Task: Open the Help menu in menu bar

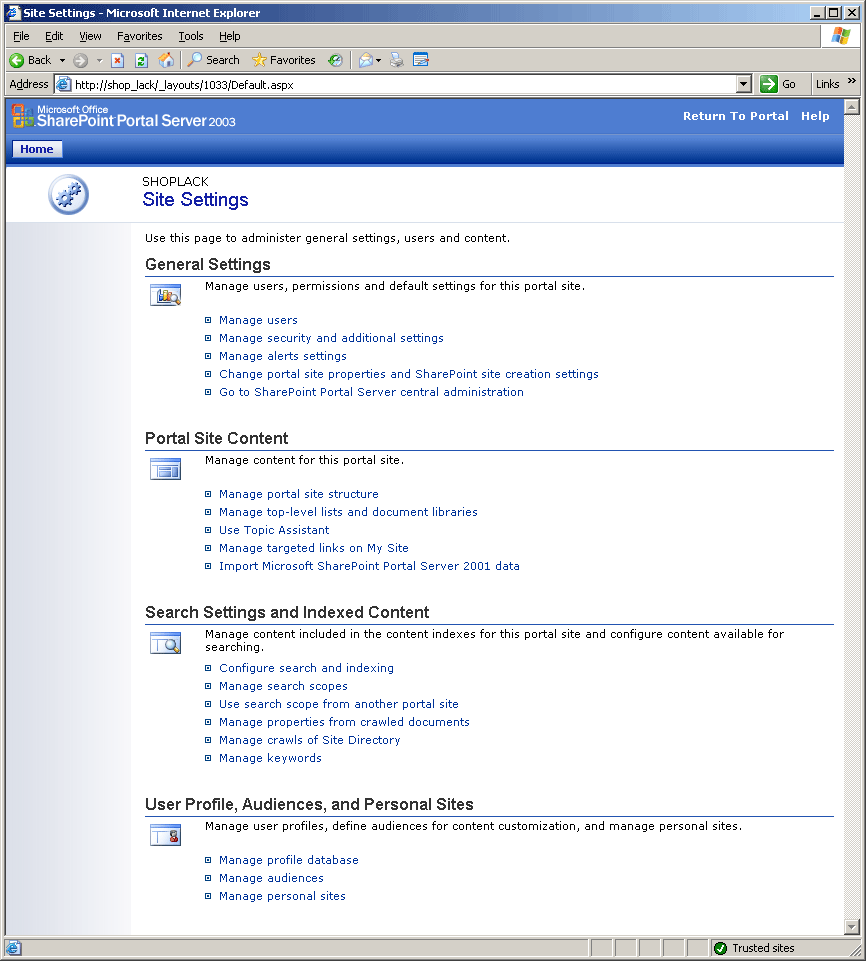Action: click(x=230, y=36)
